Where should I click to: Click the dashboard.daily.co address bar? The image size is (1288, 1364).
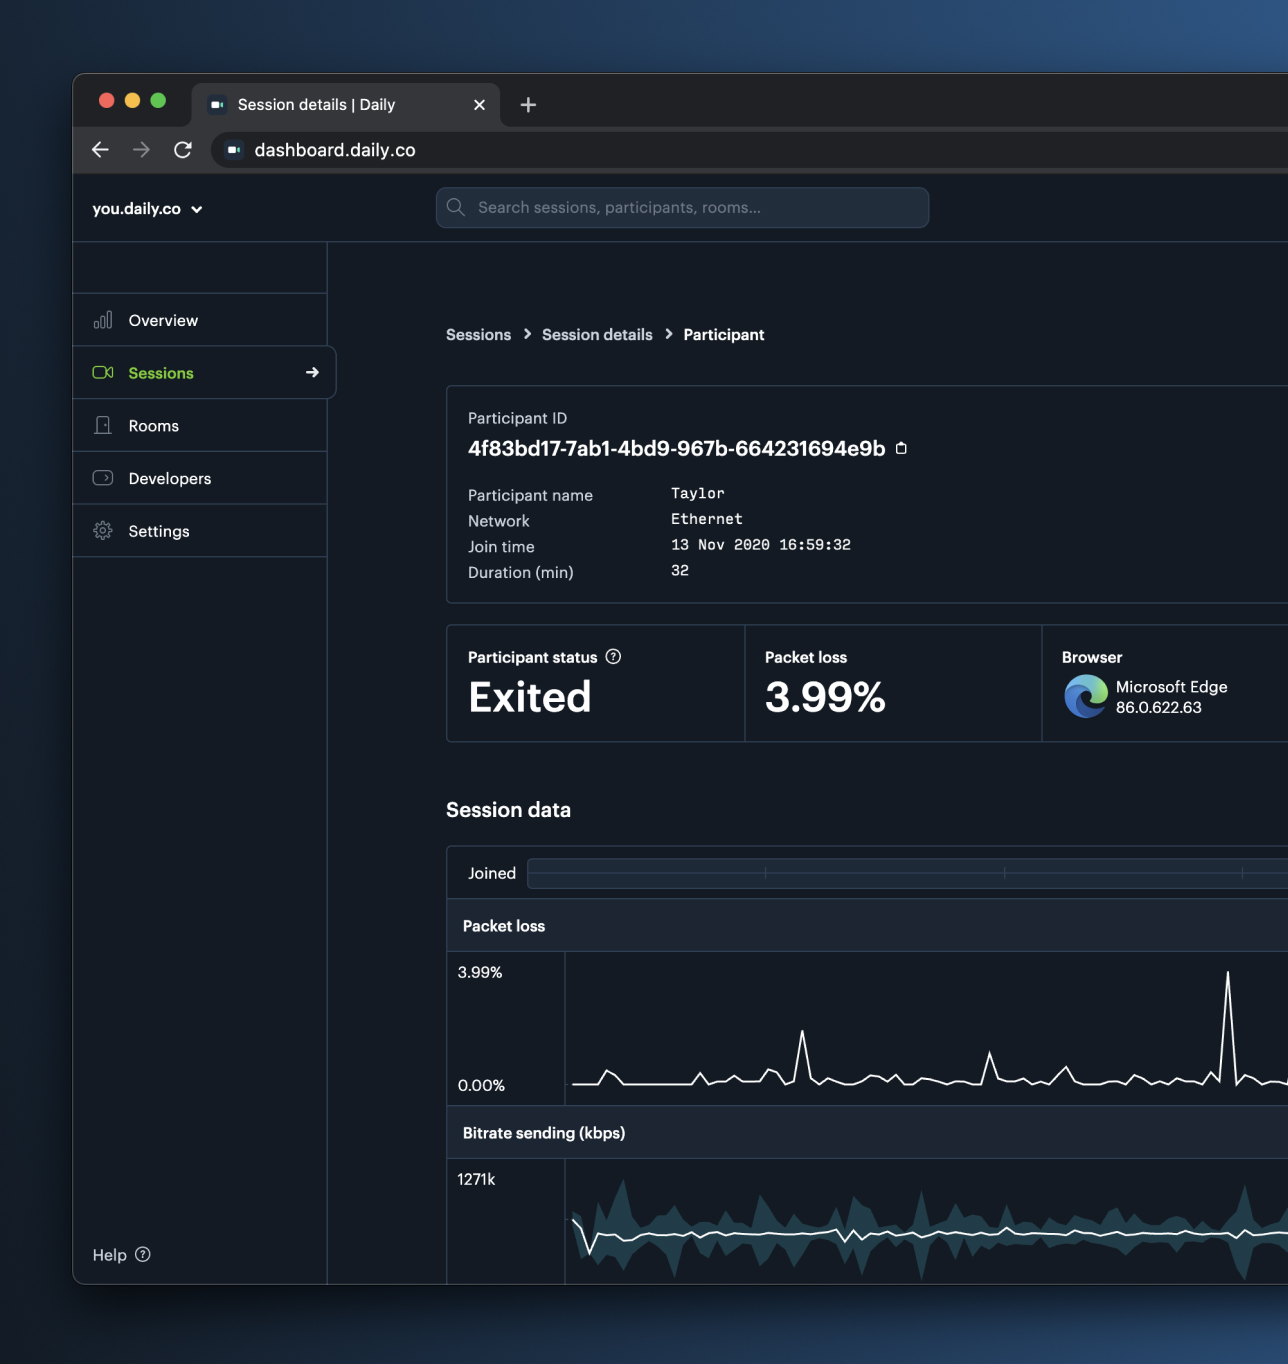(750, 150)
